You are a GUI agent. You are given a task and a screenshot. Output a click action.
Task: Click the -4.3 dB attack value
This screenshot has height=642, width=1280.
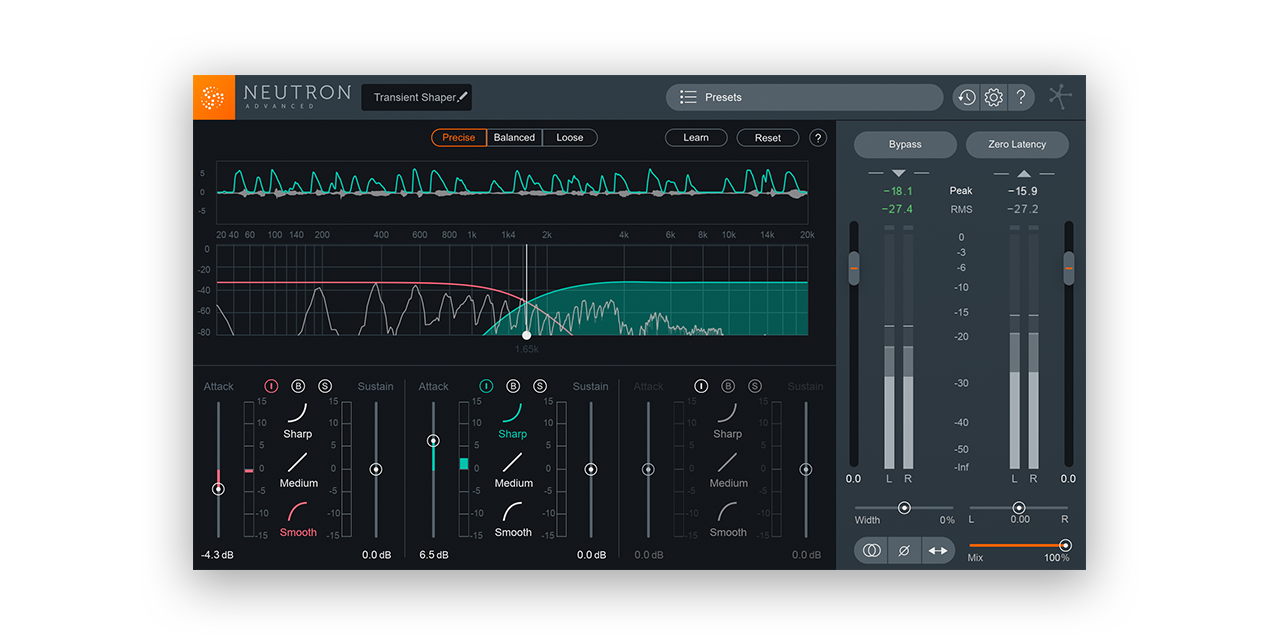pos(218,555)
